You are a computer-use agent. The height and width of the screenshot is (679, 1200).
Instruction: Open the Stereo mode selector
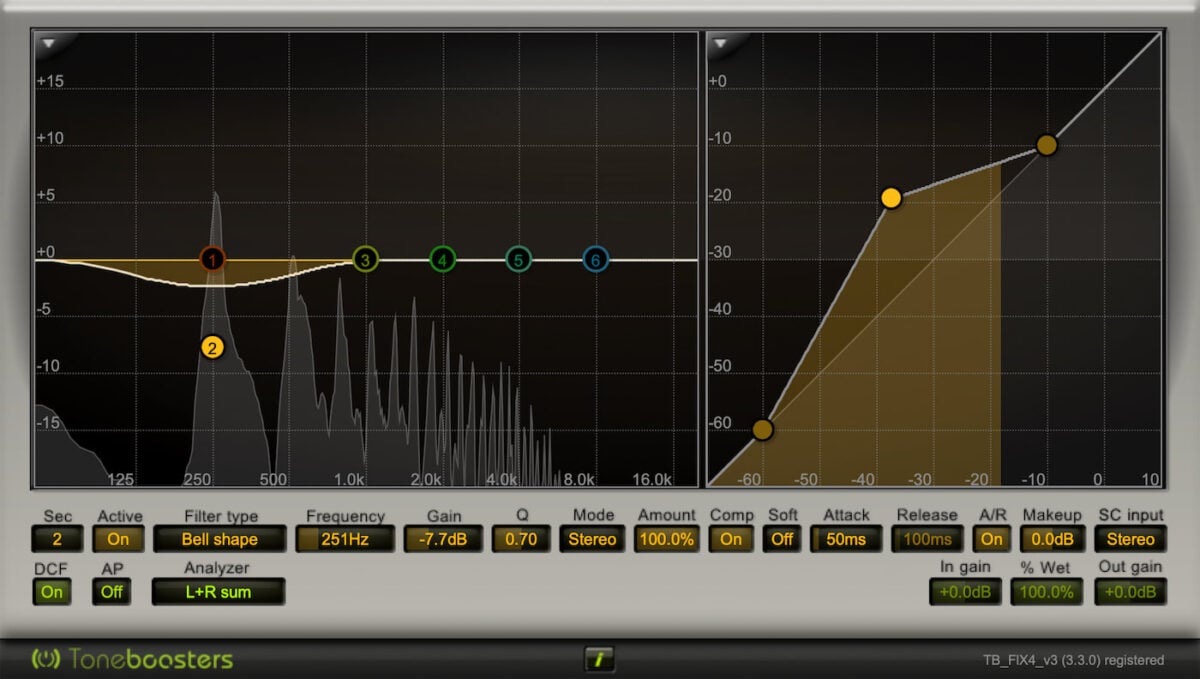pos(592,539)
